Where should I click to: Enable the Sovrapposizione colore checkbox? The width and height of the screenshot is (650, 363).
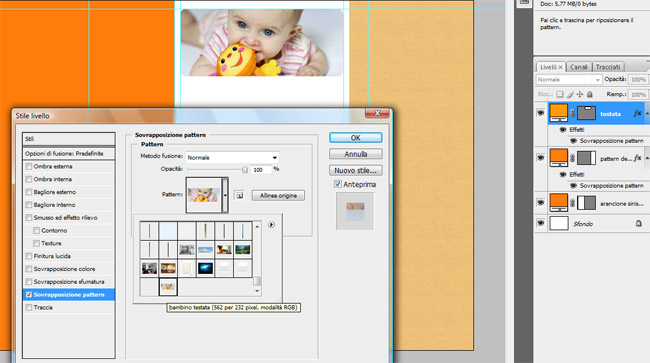tap(29, 269)
